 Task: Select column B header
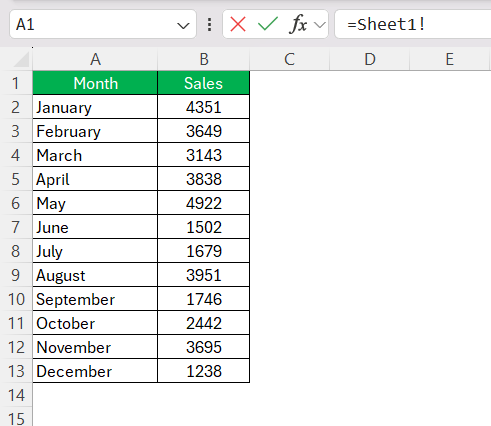[x=204, y=59]
